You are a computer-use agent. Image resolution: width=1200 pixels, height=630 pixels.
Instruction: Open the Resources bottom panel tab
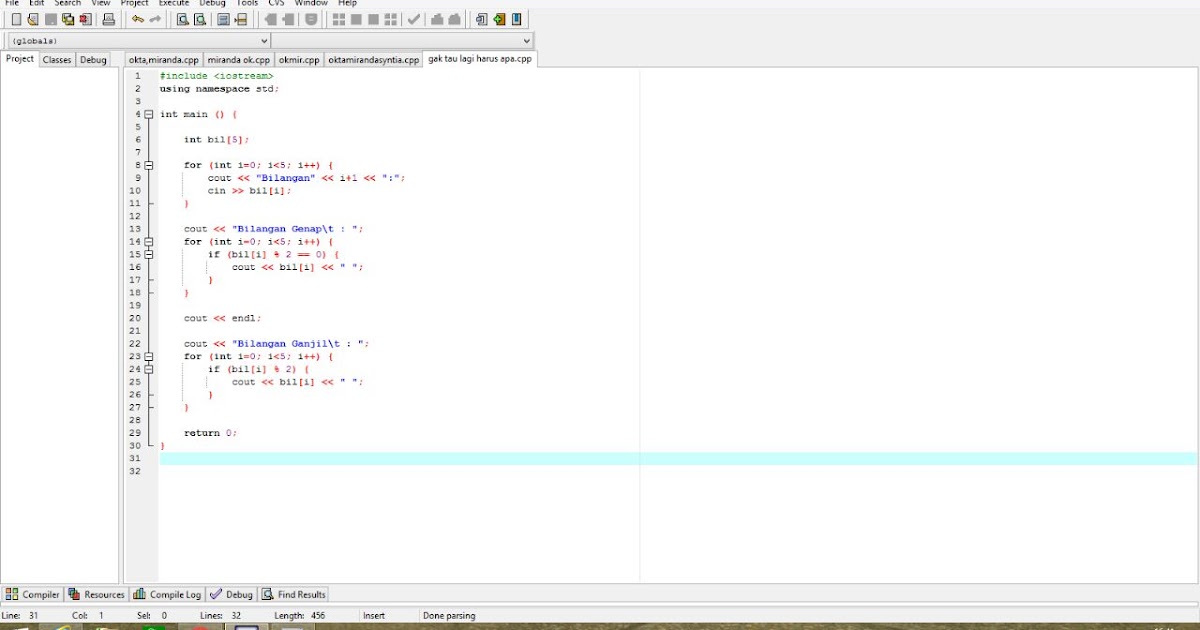point(97,594)
